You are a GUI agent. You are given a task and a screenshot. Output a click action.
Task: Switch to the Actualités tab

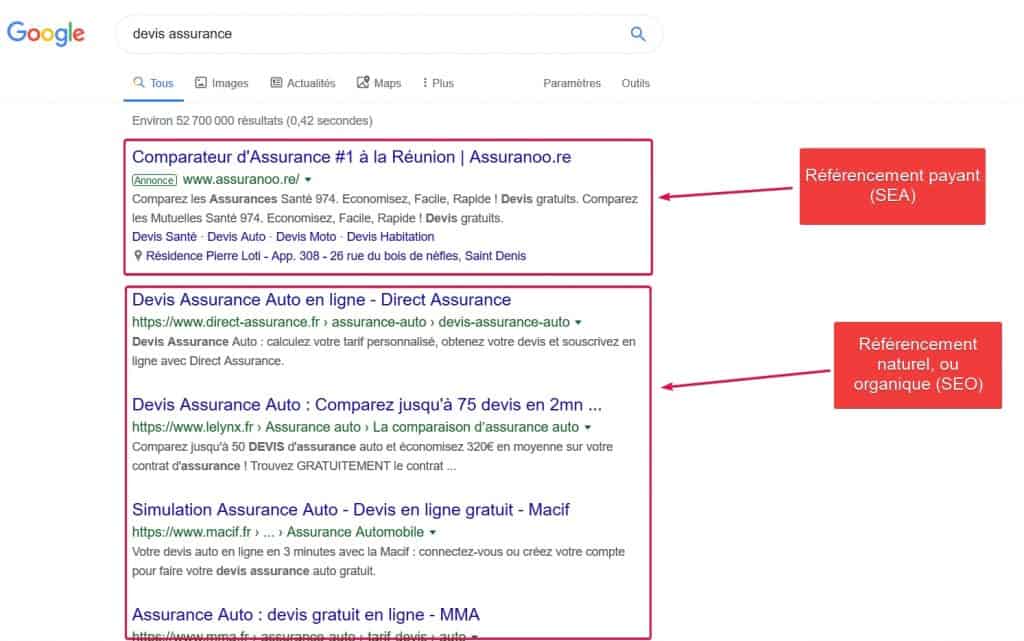tap(303, 83)
